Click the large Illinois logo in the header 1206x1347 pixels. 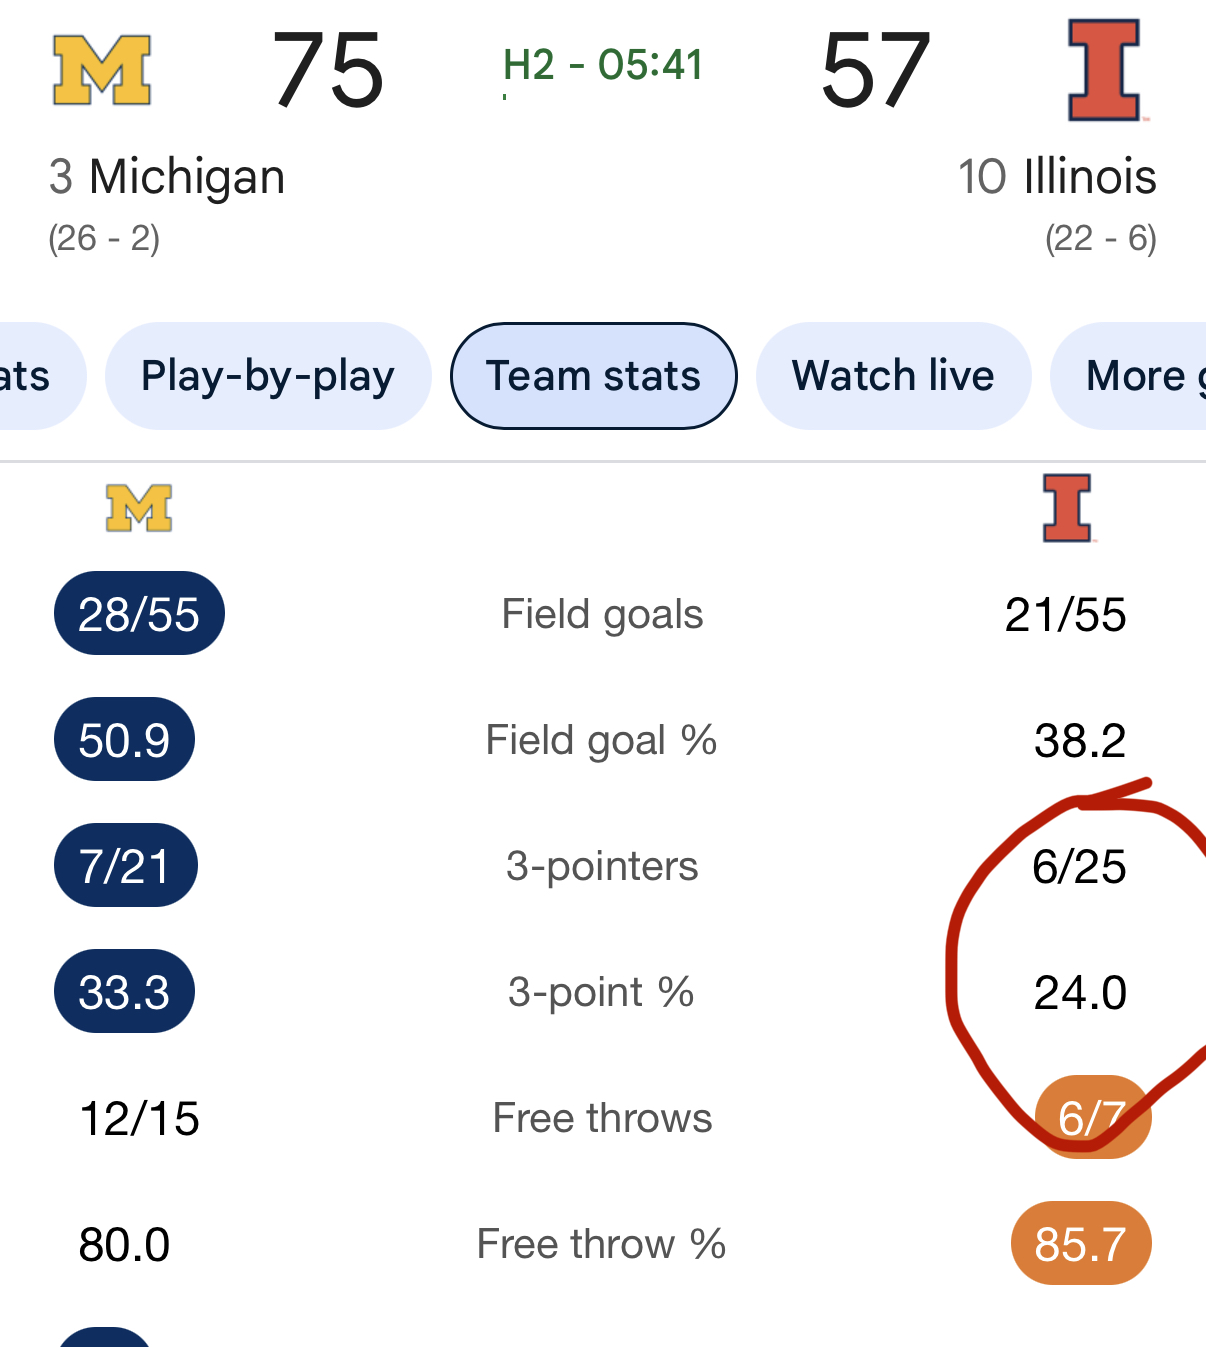pyautogui.click(x=1104, y=70)
